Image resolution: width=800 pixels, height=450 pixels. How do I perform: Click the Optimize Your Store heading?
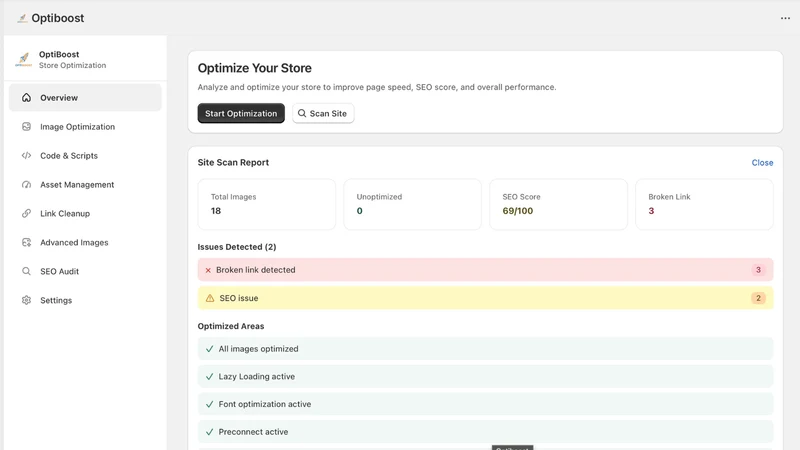tap(255, 68)
